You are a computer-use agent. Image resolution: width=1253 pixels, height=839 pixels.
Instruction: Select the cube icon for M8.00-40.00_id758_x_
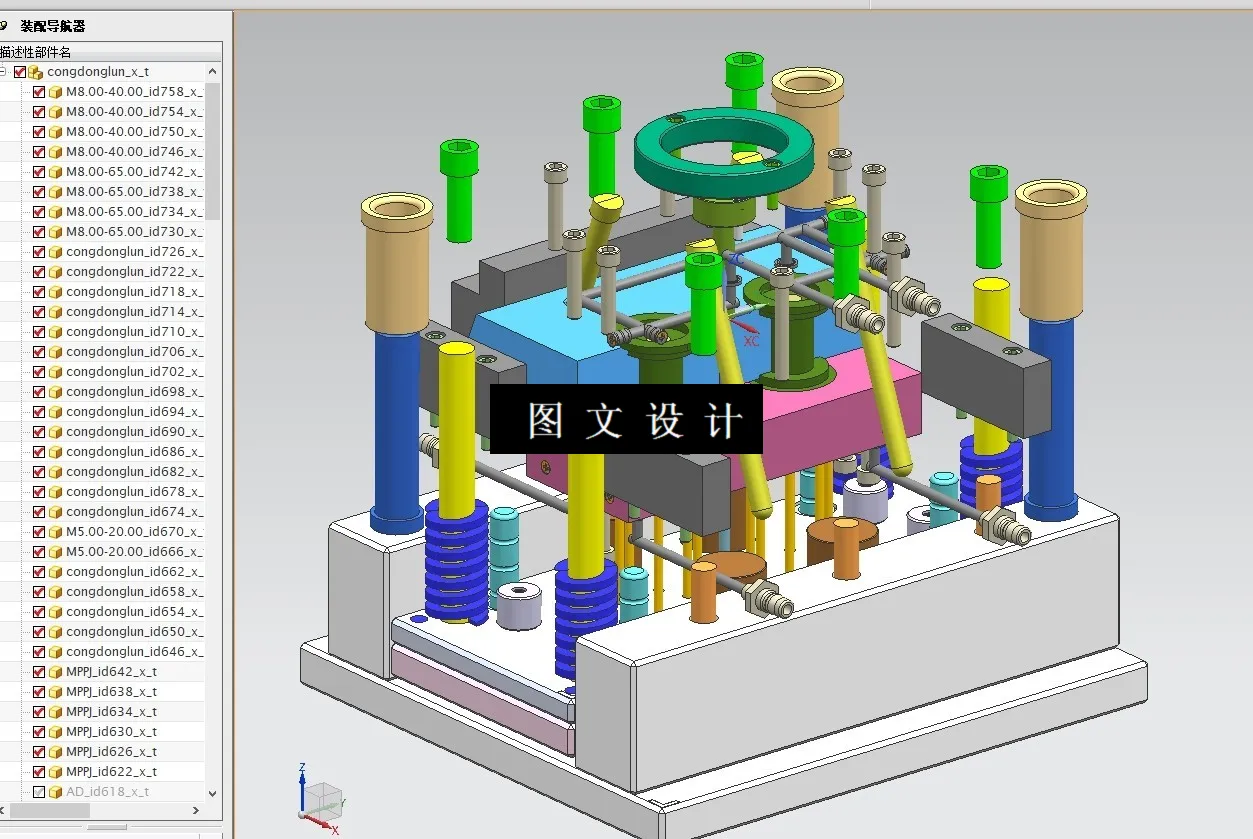55,91
